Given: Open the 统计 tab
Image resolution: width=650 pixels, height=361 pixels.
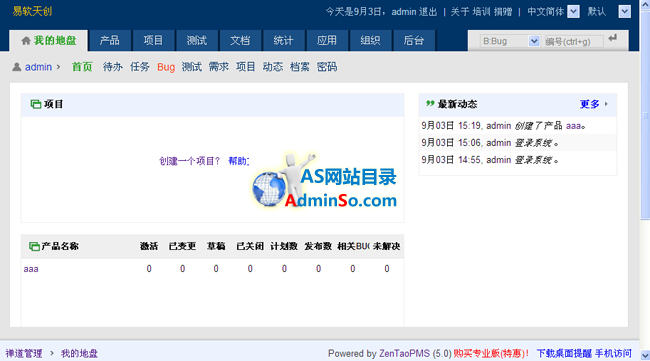Looking at the screenshot, I should [x=284, y=40].
